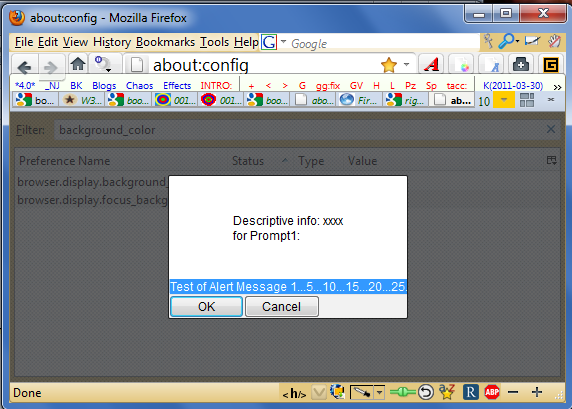Click the red letter A toolbar icon

pos(431,65)
